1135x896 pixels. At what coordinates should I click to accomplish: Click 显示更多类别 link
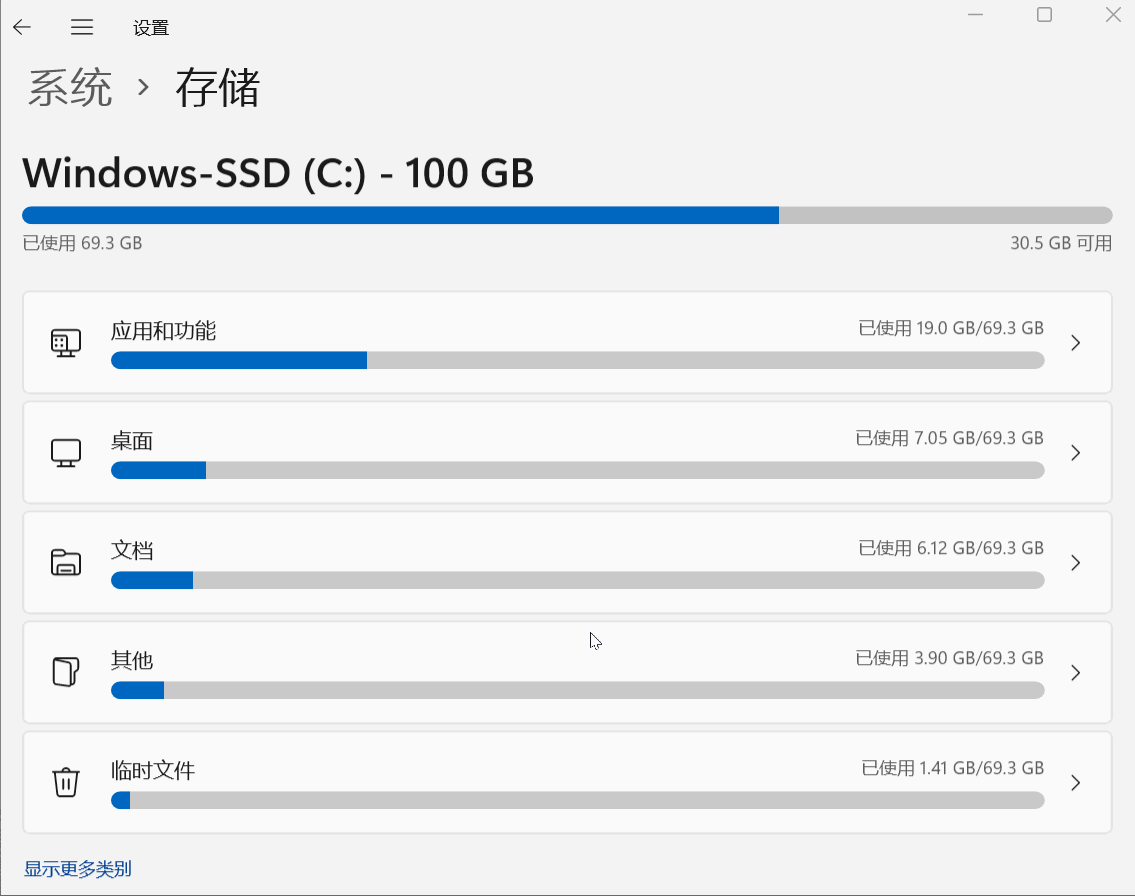tap(78, 869)
